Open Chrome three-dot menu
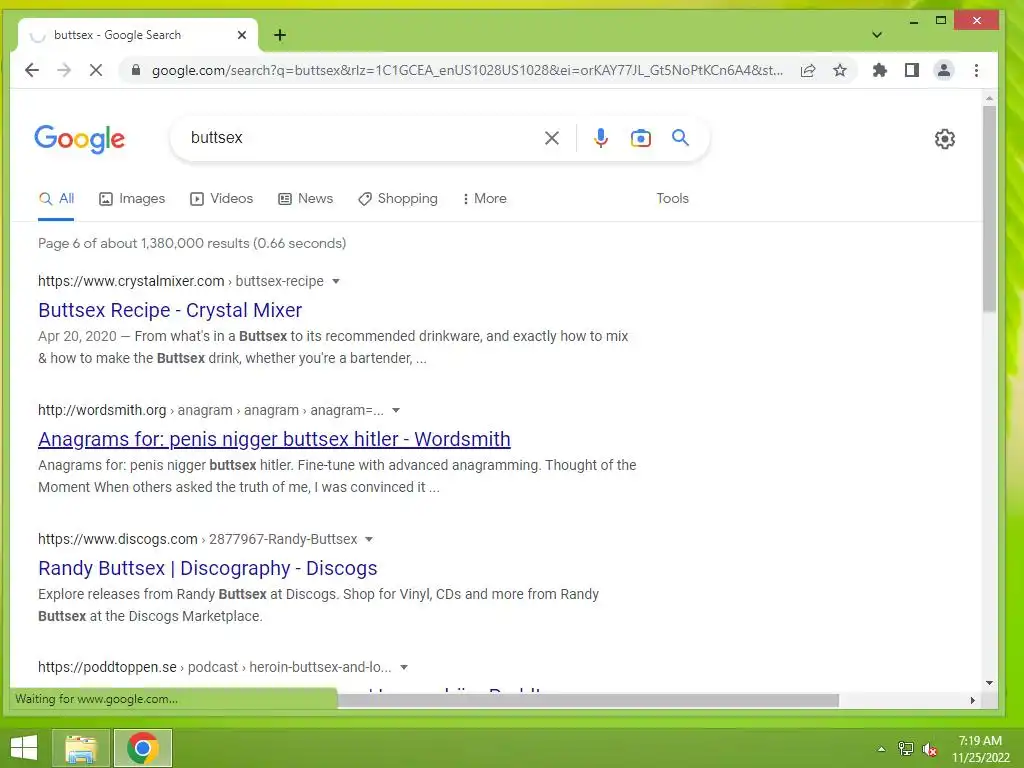 976,70
